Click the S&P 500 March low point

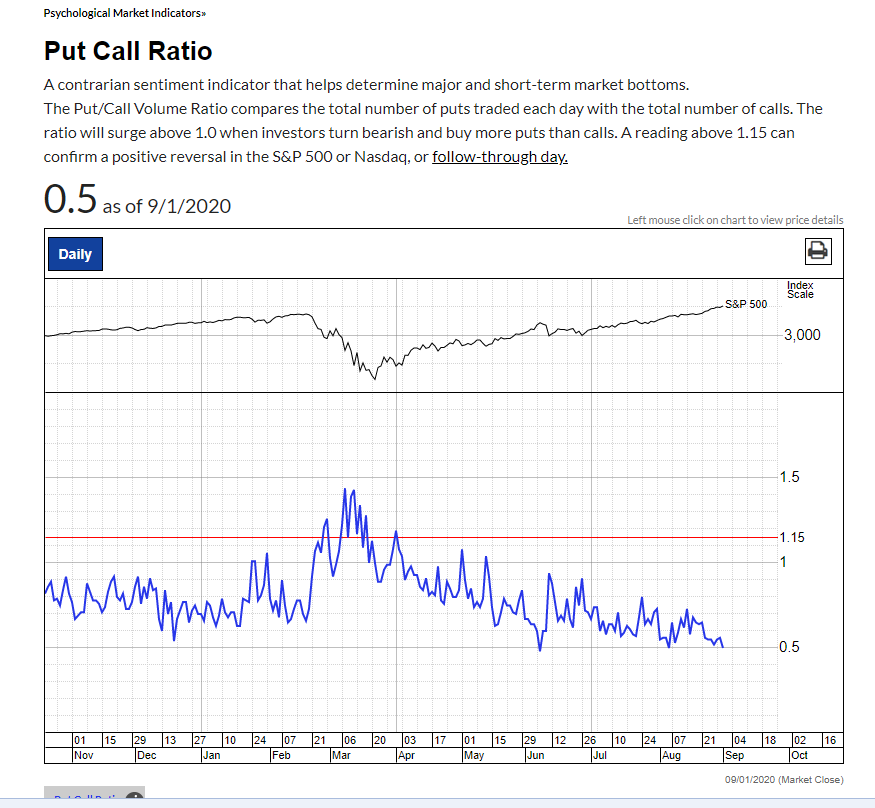pos(374,379)
